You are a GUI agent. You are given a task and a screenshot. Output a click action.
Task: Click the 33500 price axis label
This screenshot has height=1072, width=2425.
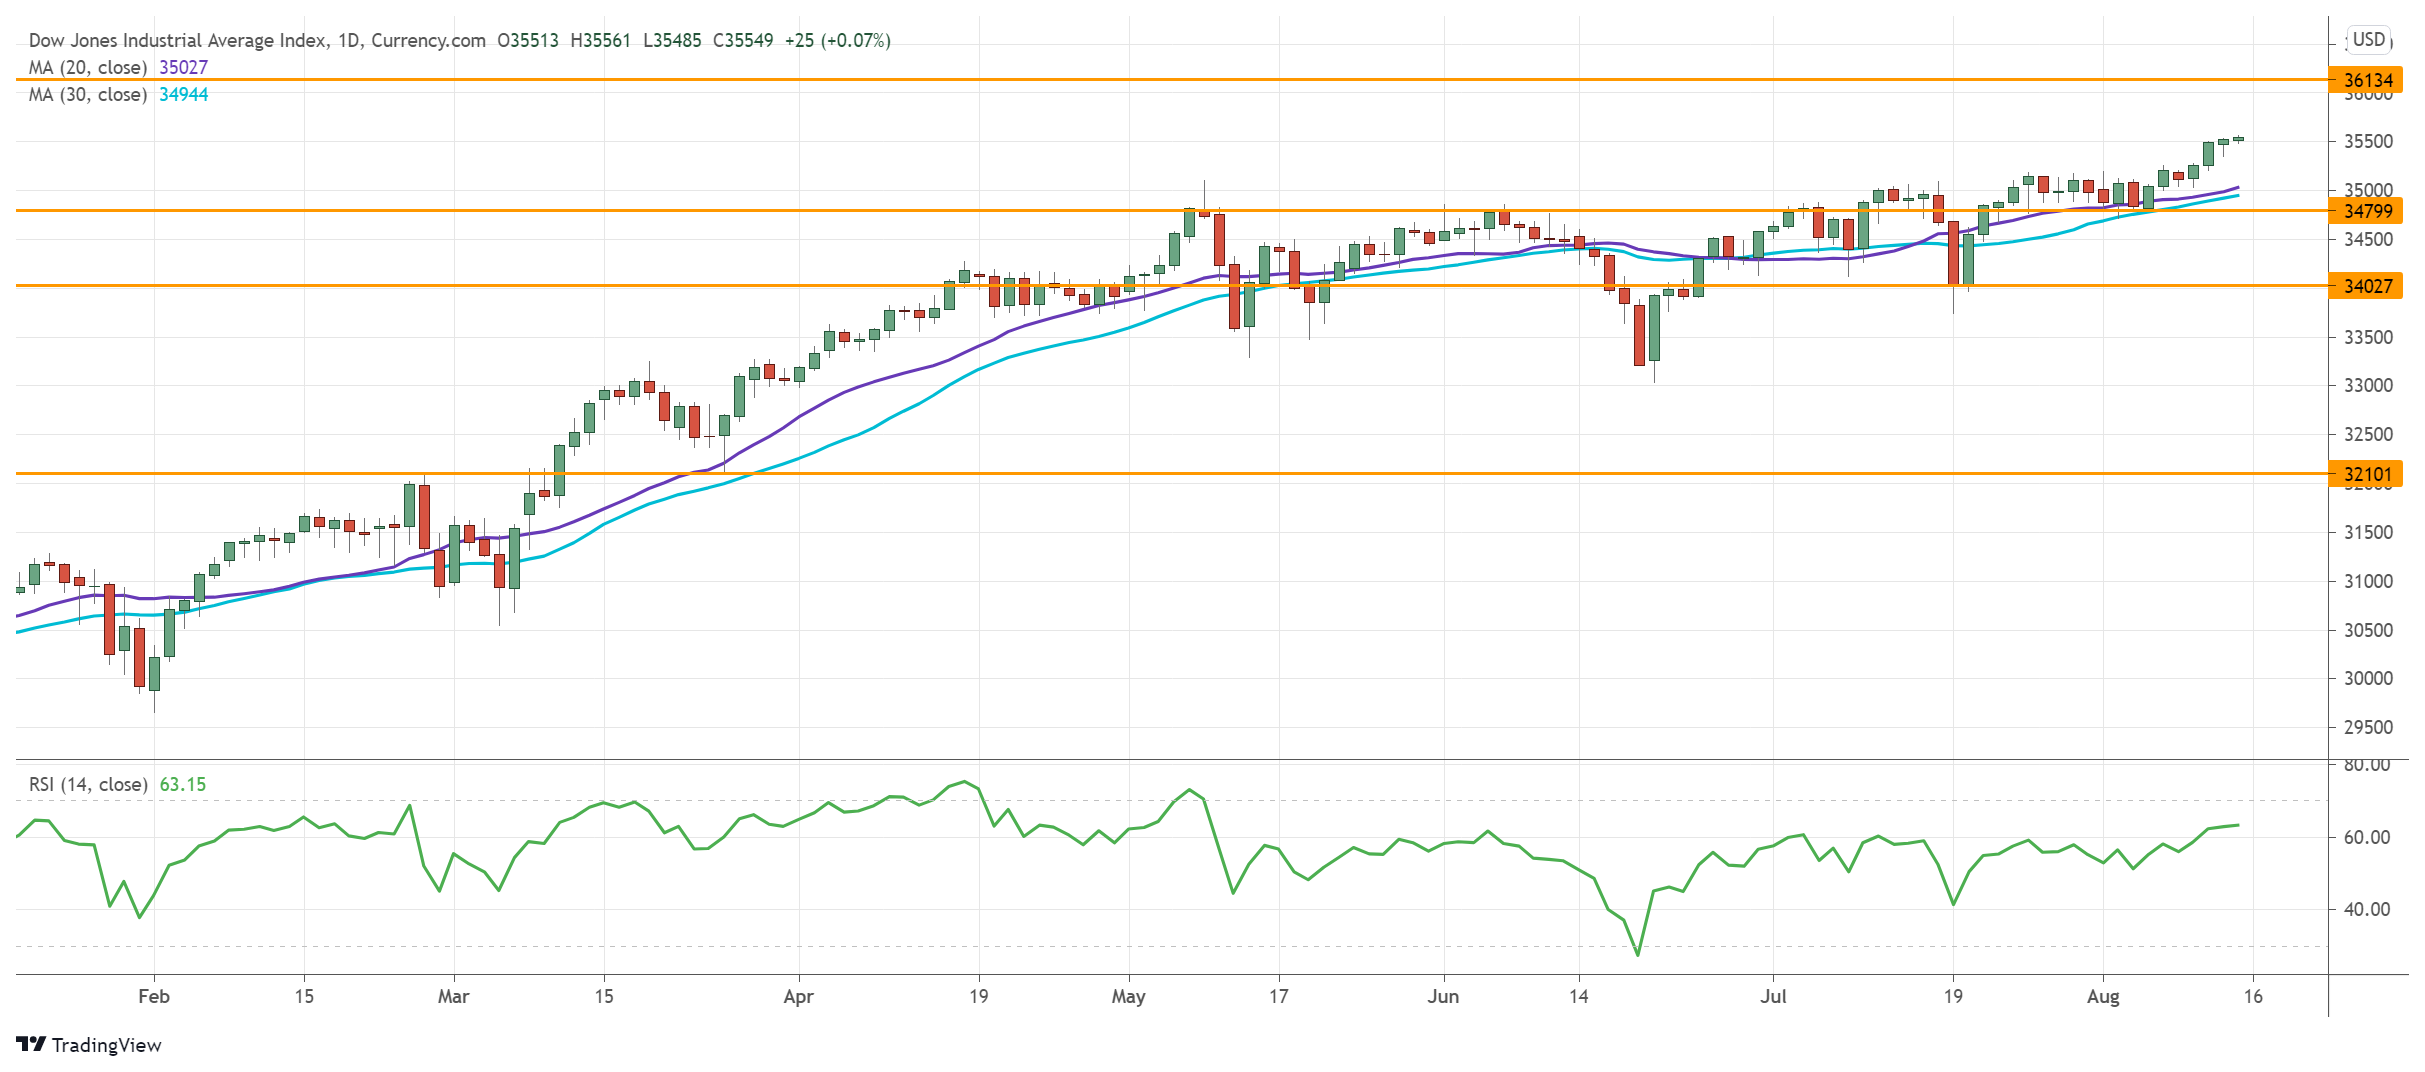(x=2369, y=337)
